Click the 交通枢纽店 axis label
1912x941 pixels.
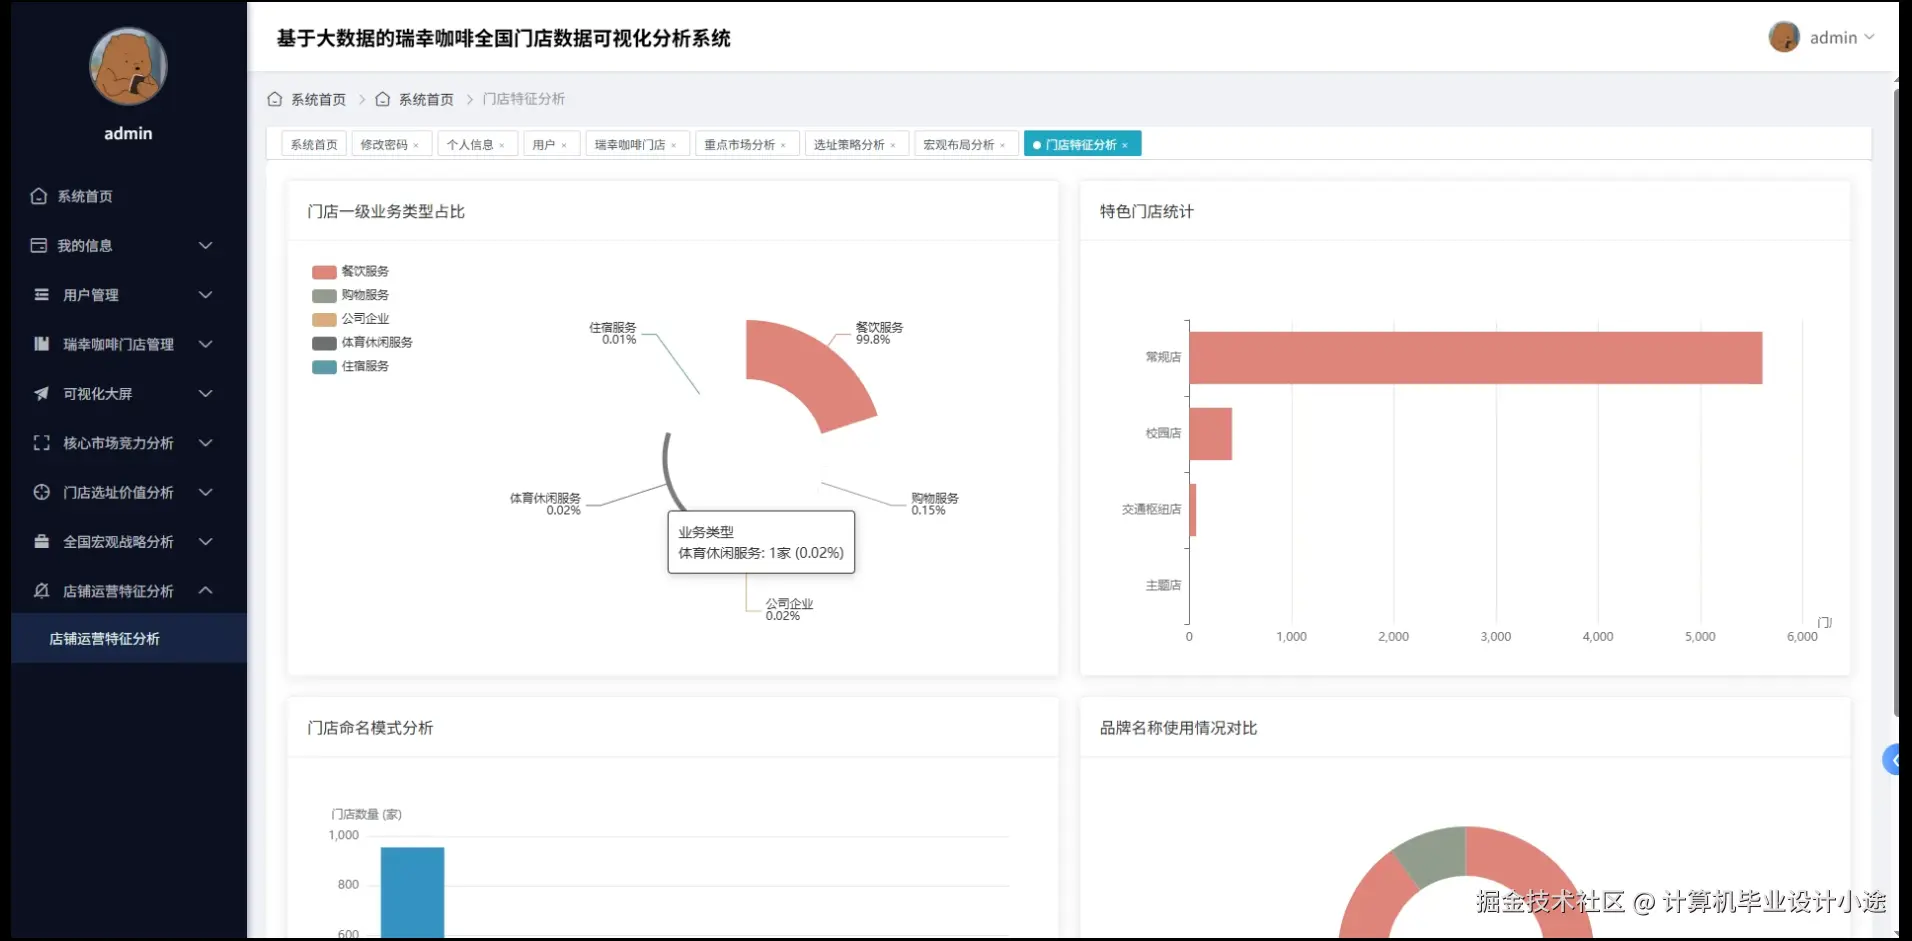tap(1151, 509)
